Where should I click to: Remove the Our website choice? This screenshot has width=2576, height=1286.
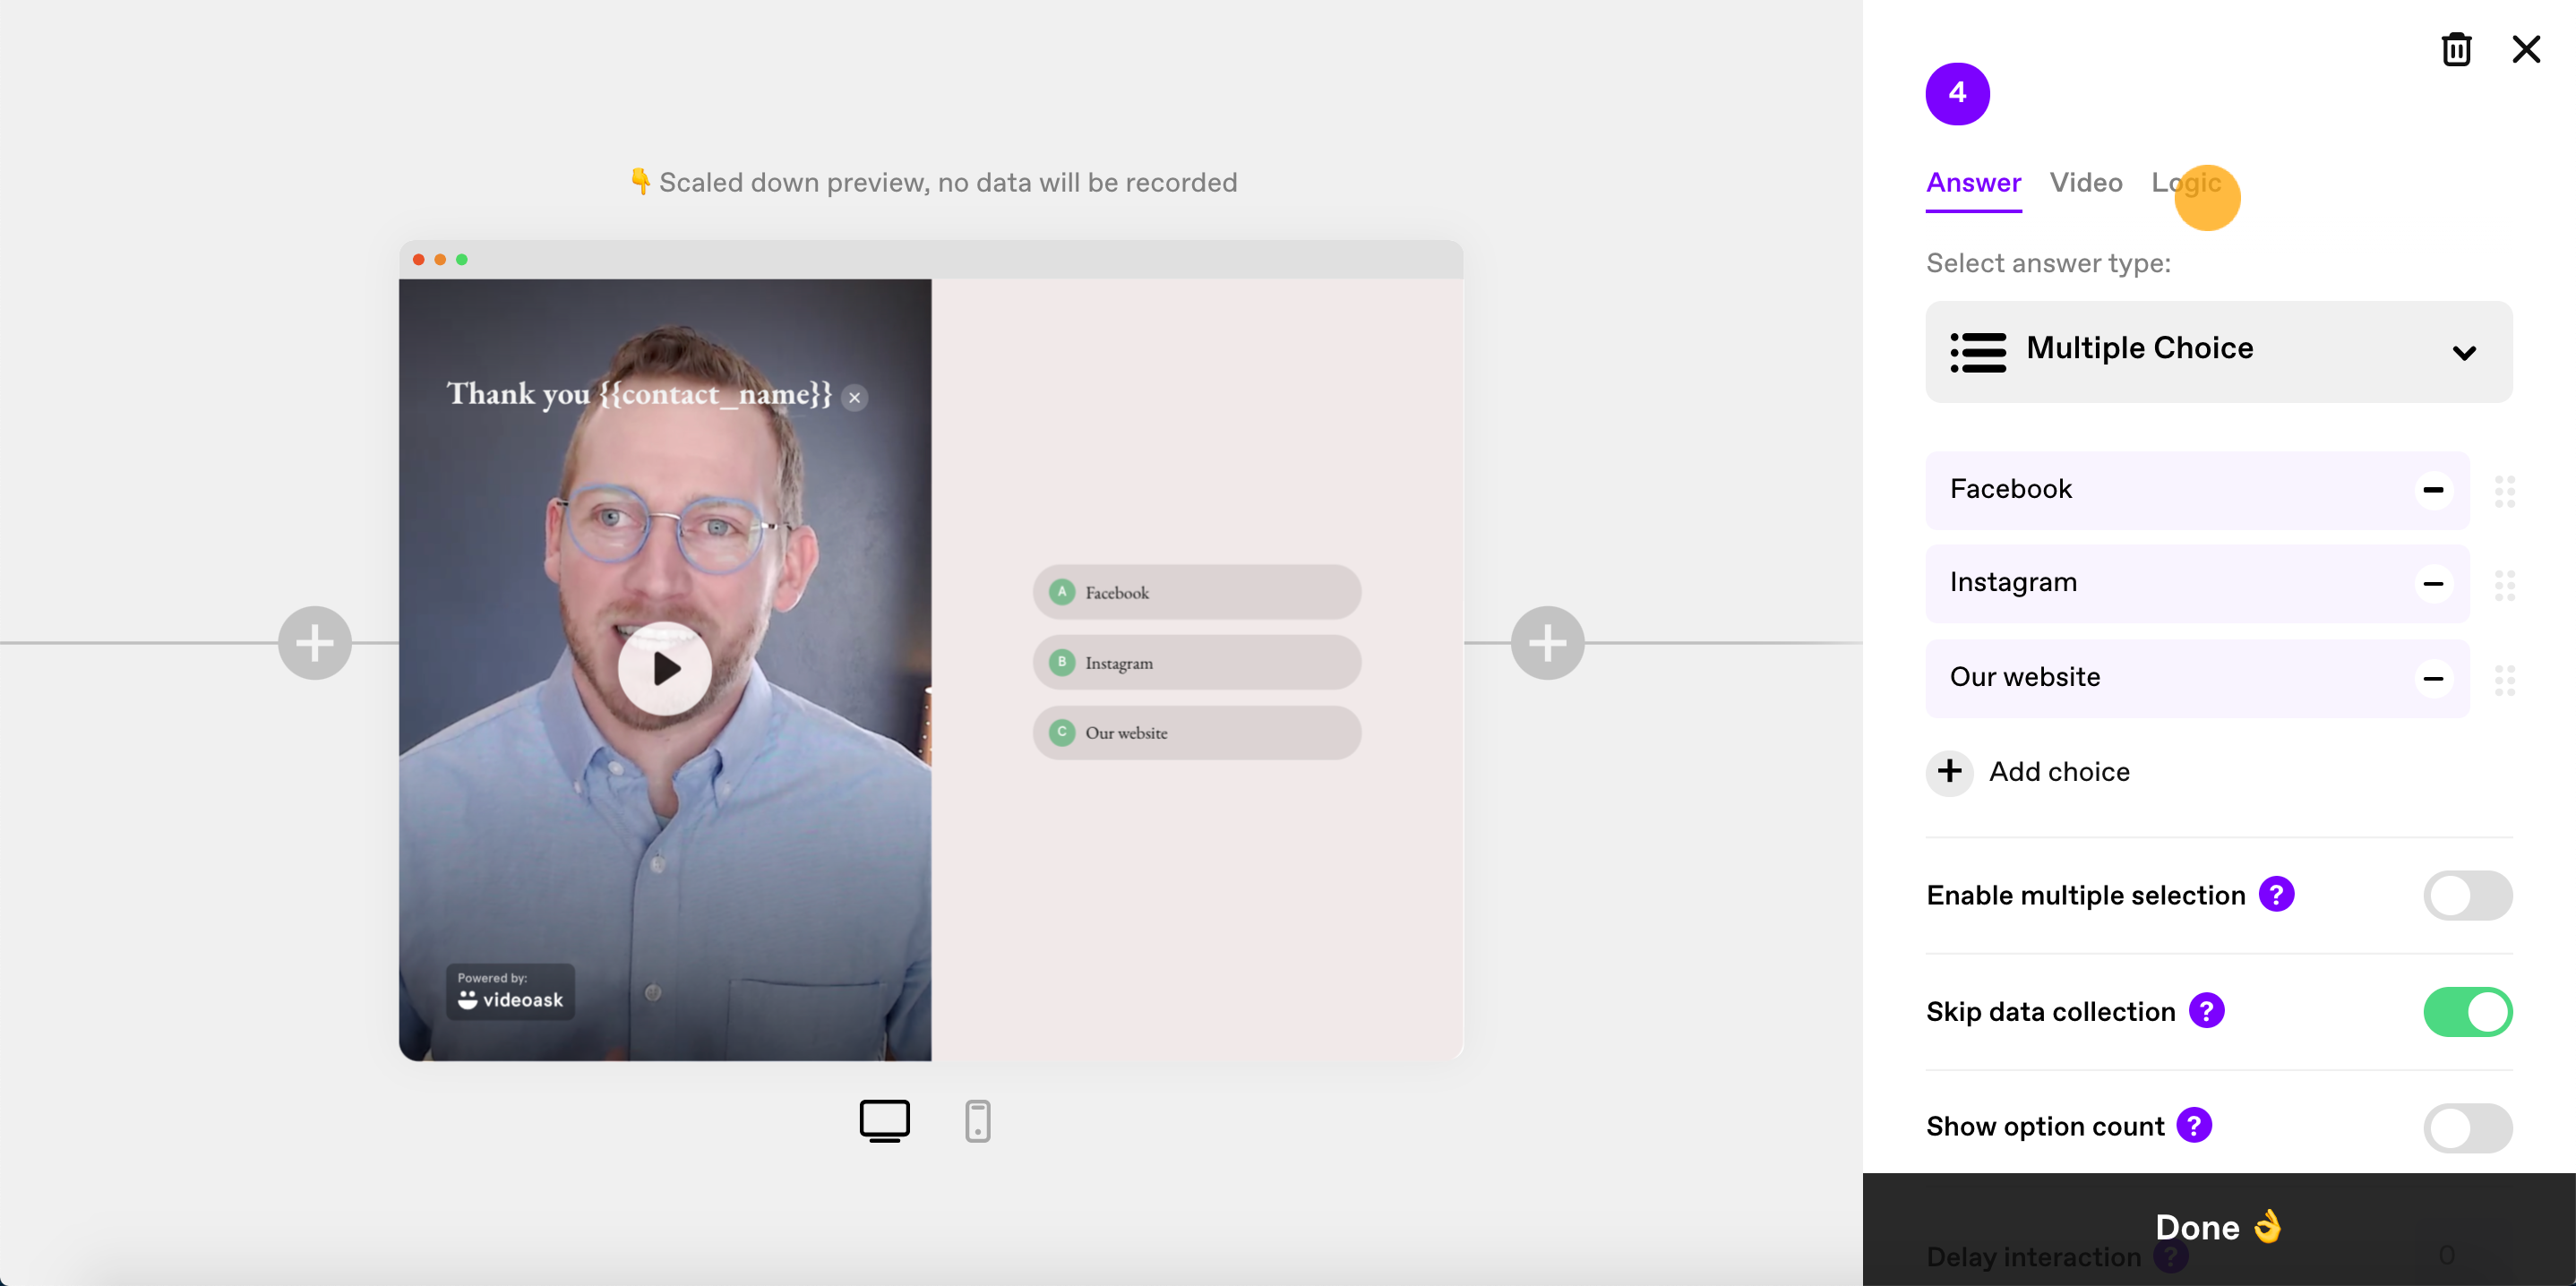point(2433,678)
